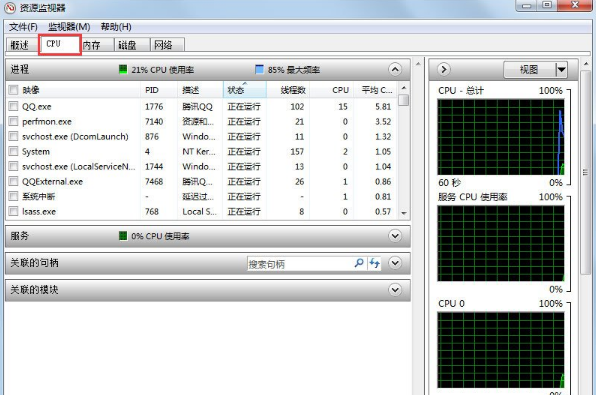Focus the 搜索句柄 search box
This screenshot has width=596, height=395.
(300, 264)
